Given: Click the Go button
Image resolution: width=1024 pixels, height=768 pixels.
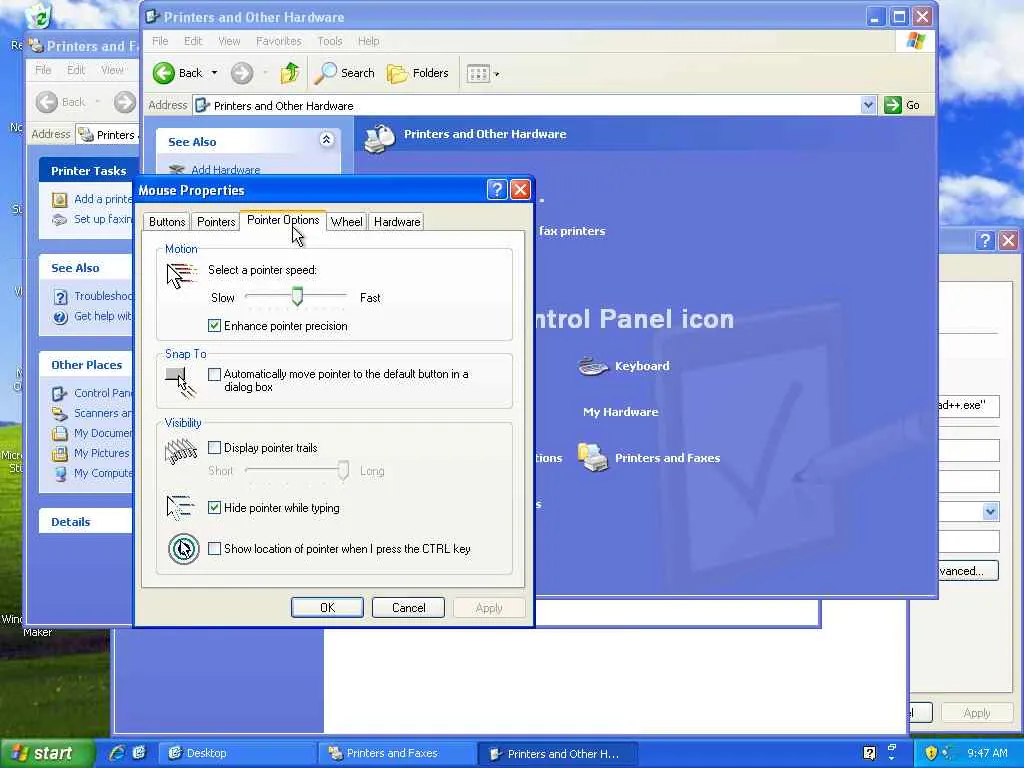Looking at the screenshot, I should pos(902,105).
